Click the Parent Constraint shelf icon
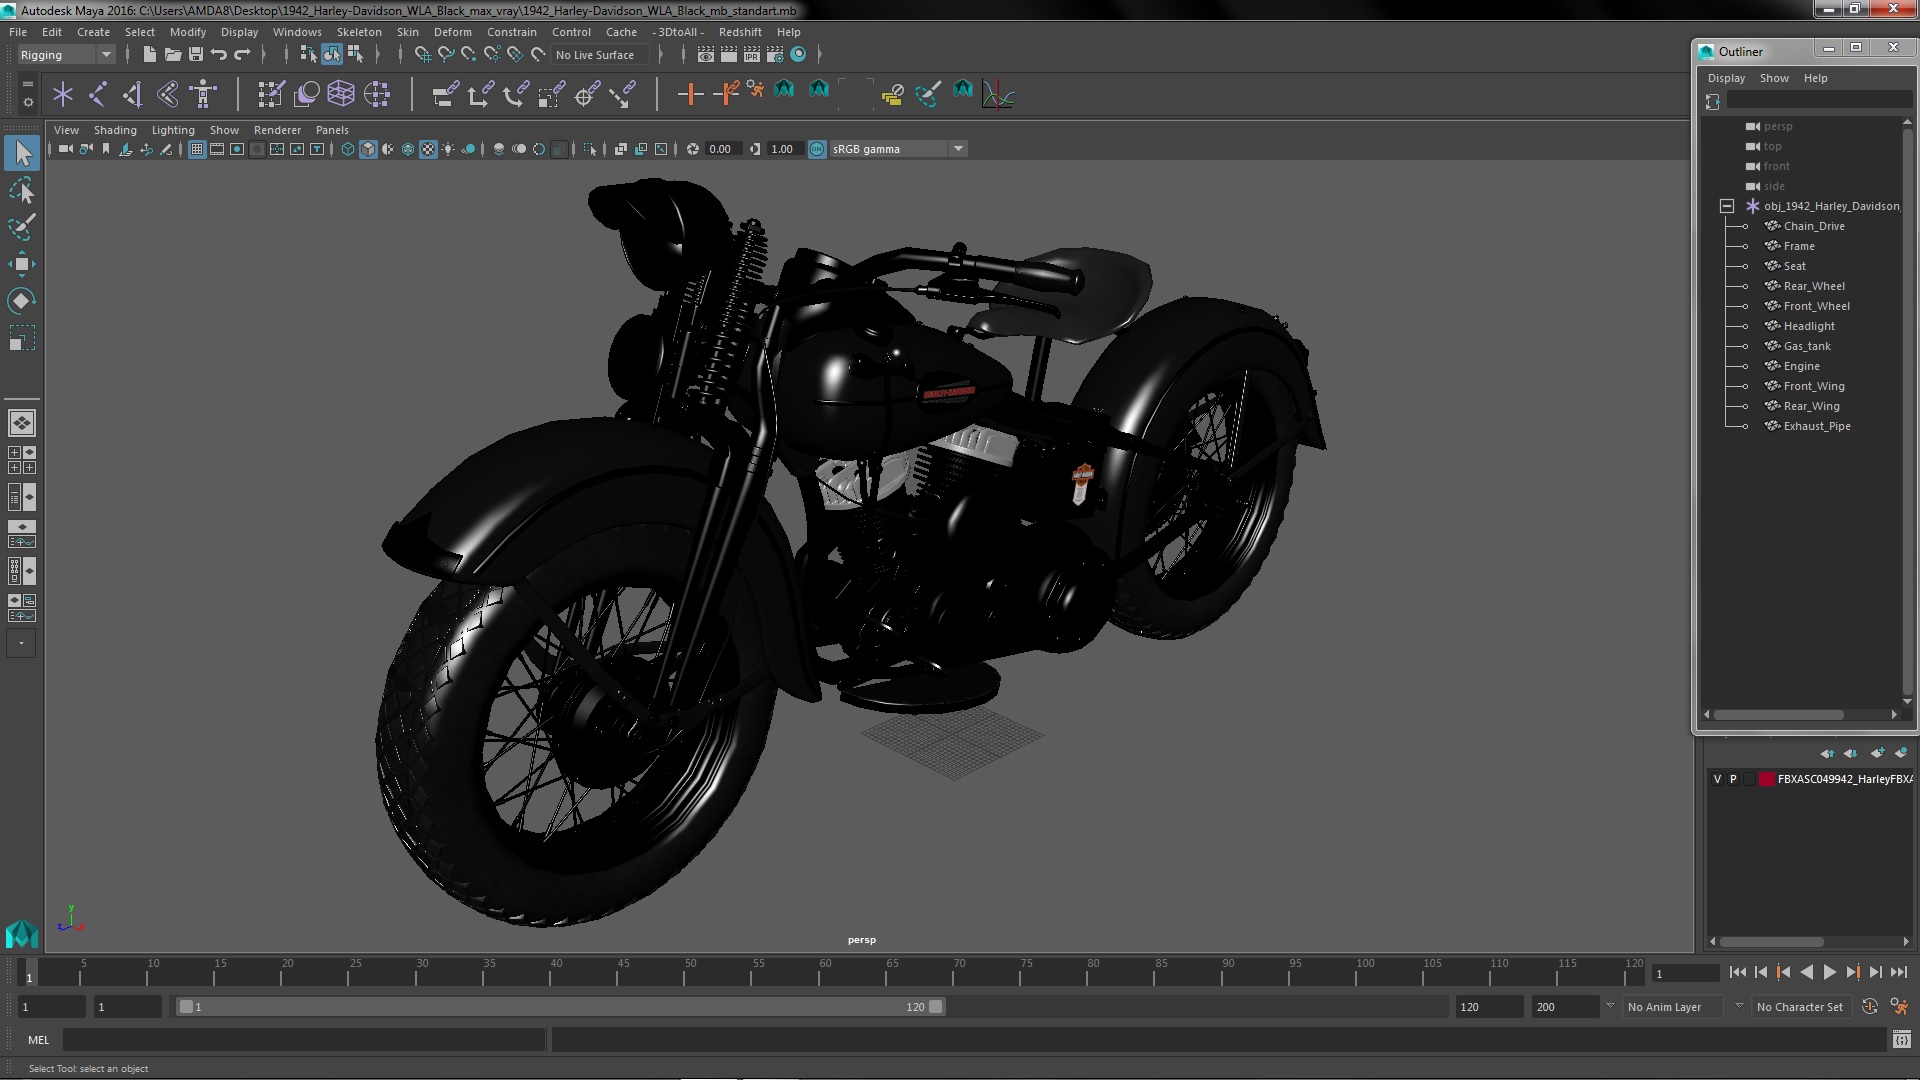Image resolution: width=1920 pixels, height=1080 pixels. coord(446,94)
